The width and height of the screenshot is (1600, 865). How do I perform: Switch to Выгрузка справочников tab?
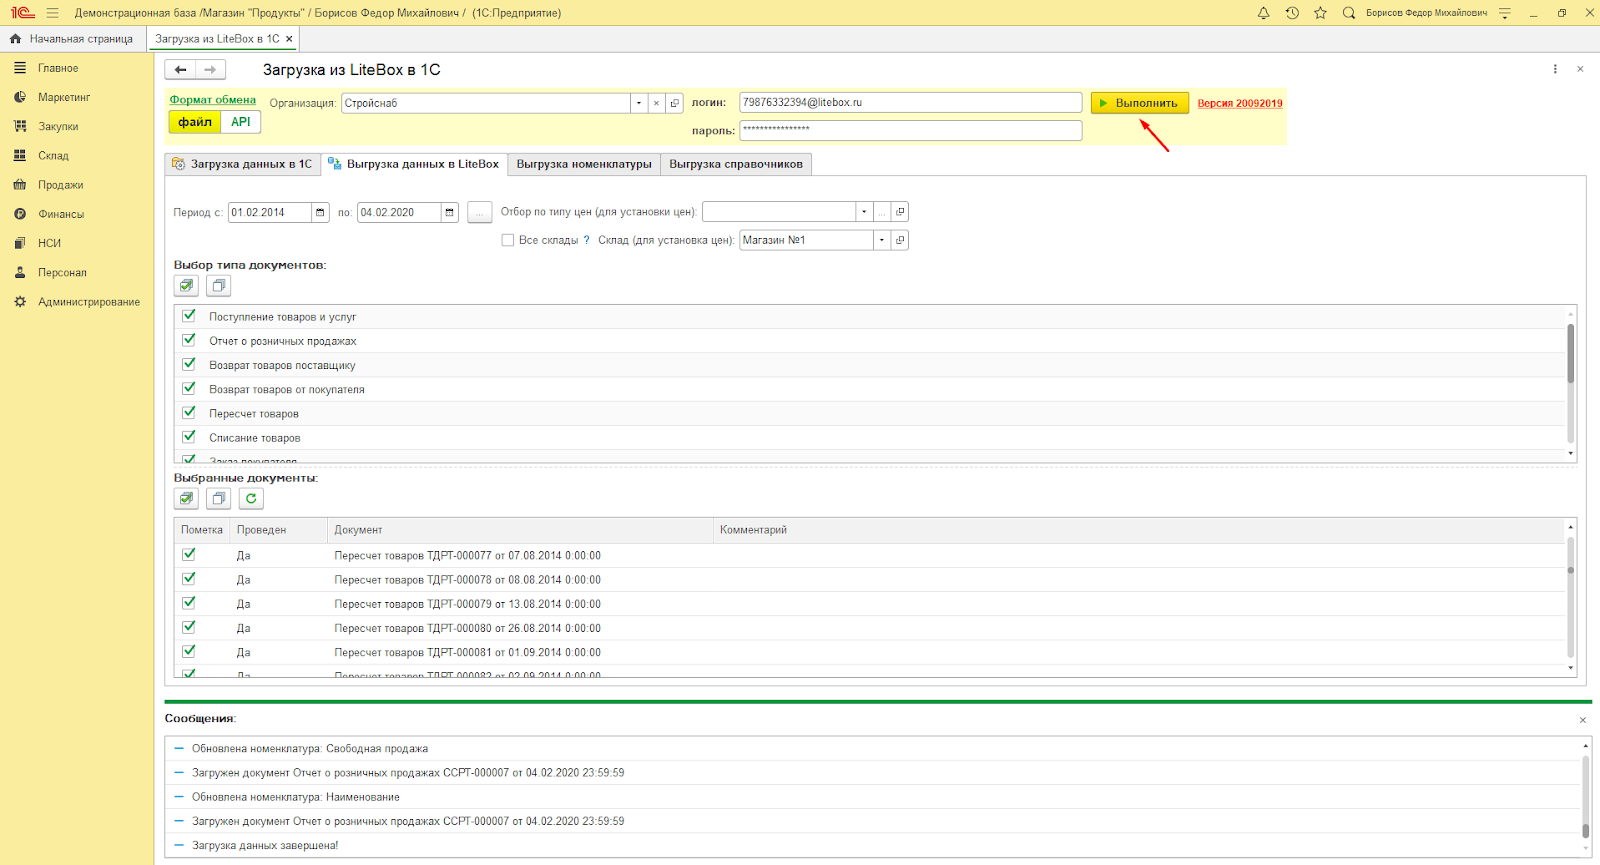(x=736, y=164)
